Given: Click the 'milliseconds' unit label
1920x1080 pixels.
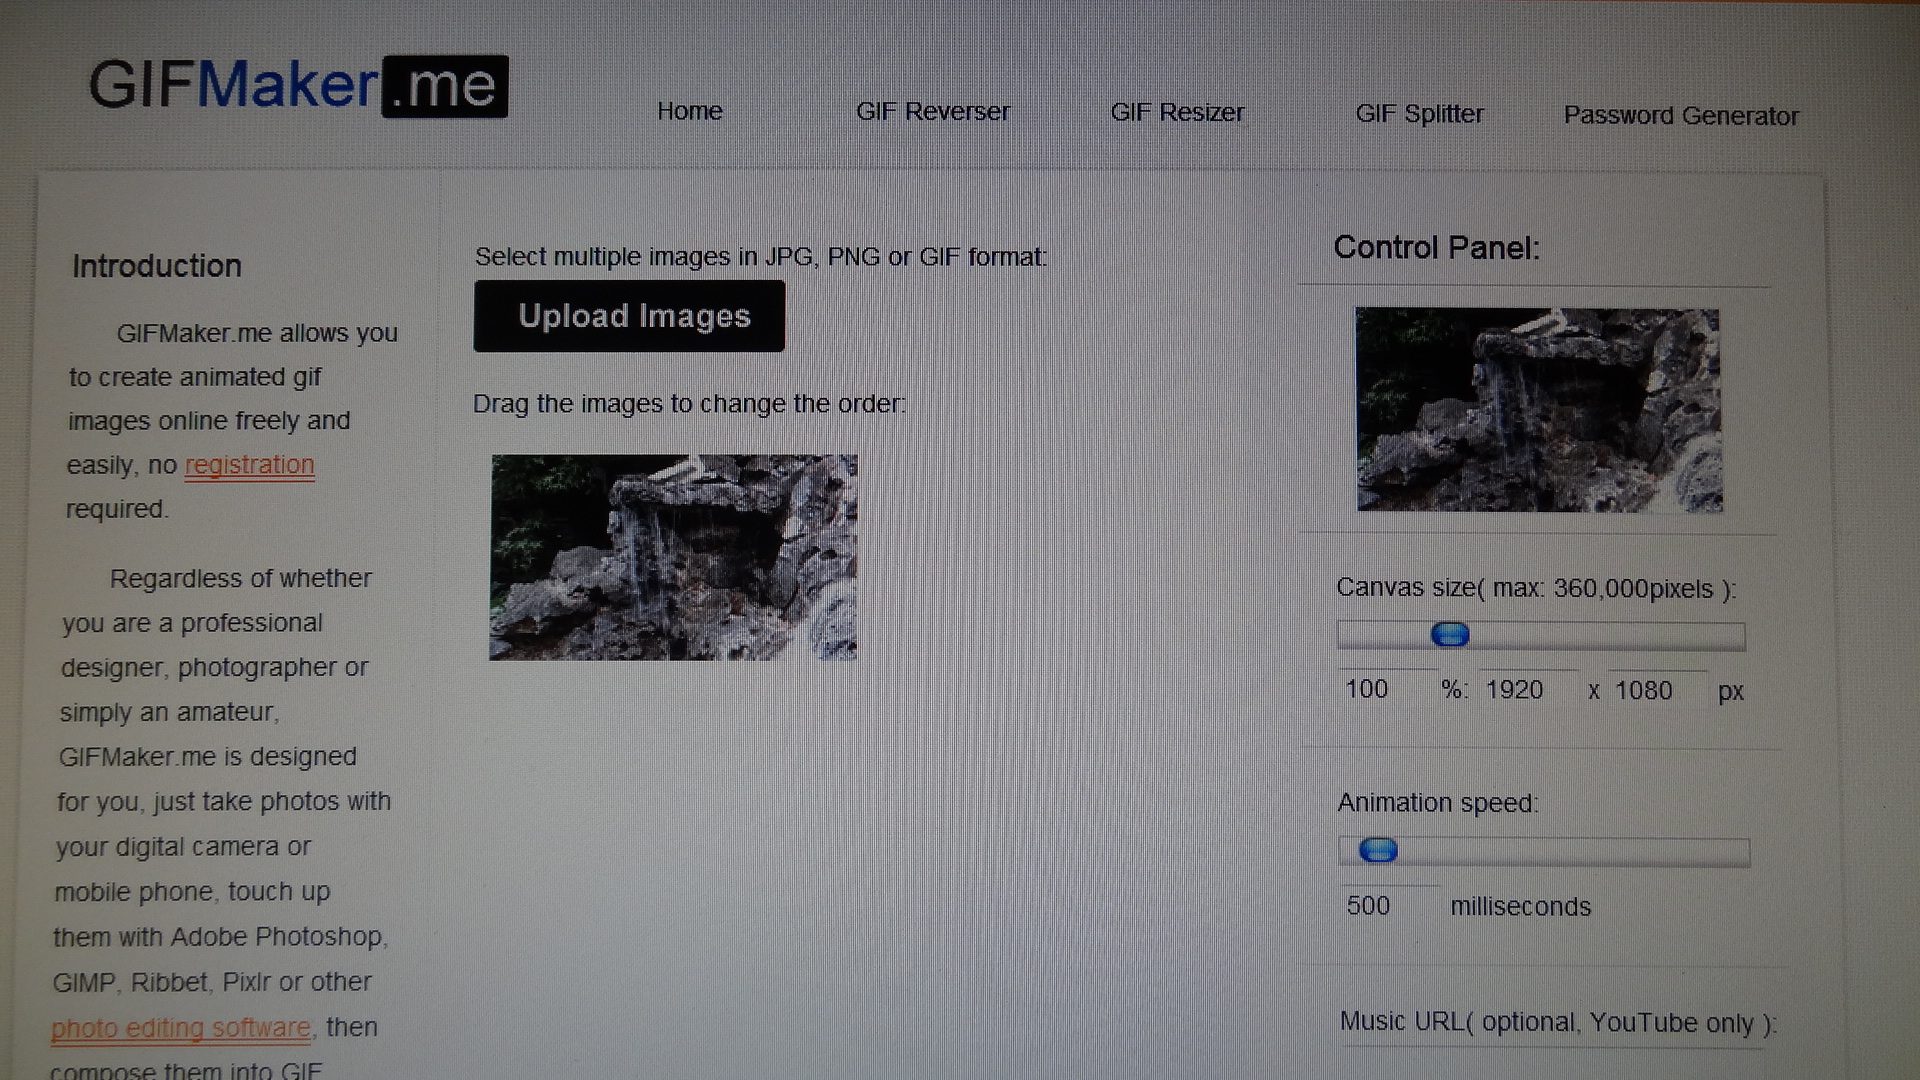Looking at the screenshot, I should pos(1520,907).
